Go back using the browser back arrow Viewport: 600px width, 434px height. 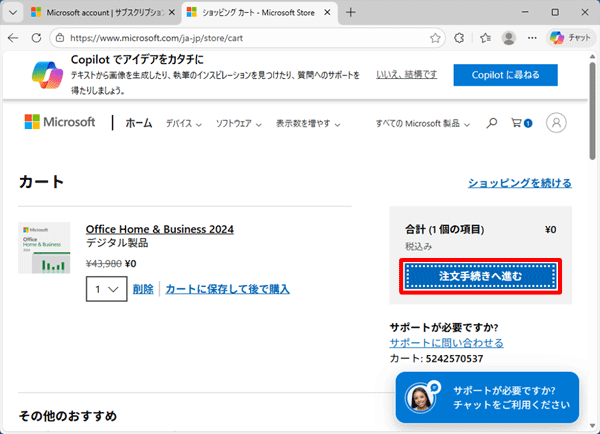pyautogui.click(x=14, y=38)
